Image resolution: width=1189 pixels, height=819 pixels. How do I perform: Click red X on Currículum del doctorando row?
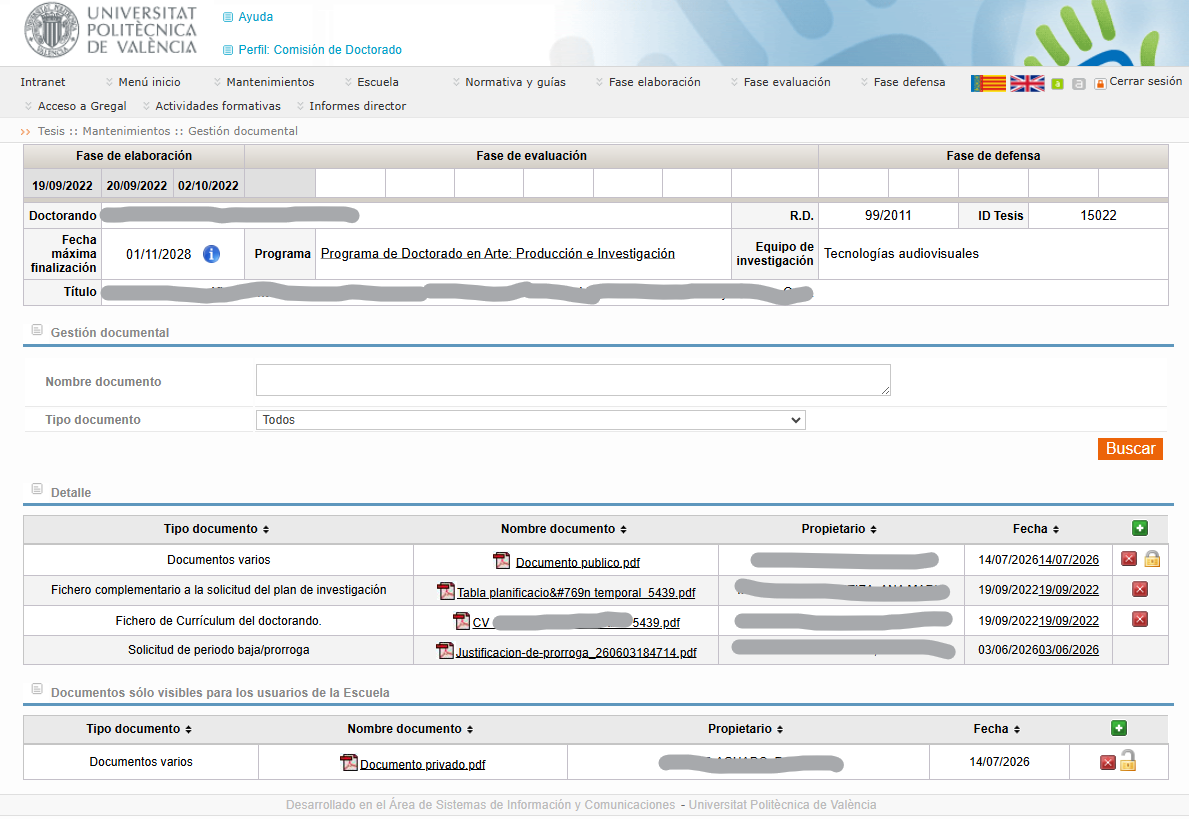coord(1140,620)
